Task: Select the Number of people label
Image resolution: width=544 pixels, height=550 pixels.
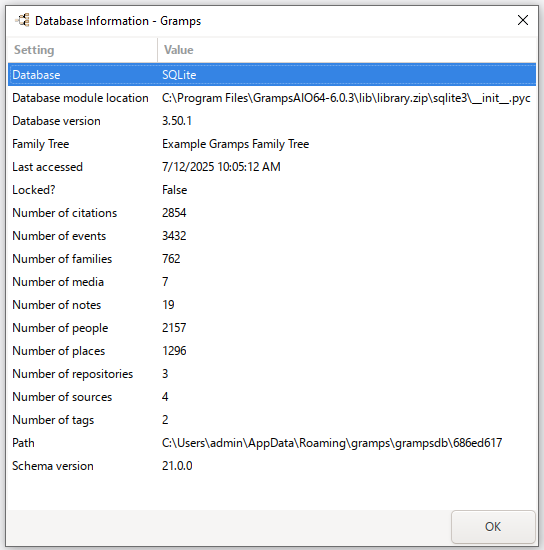Action: (x=60, y=328)
